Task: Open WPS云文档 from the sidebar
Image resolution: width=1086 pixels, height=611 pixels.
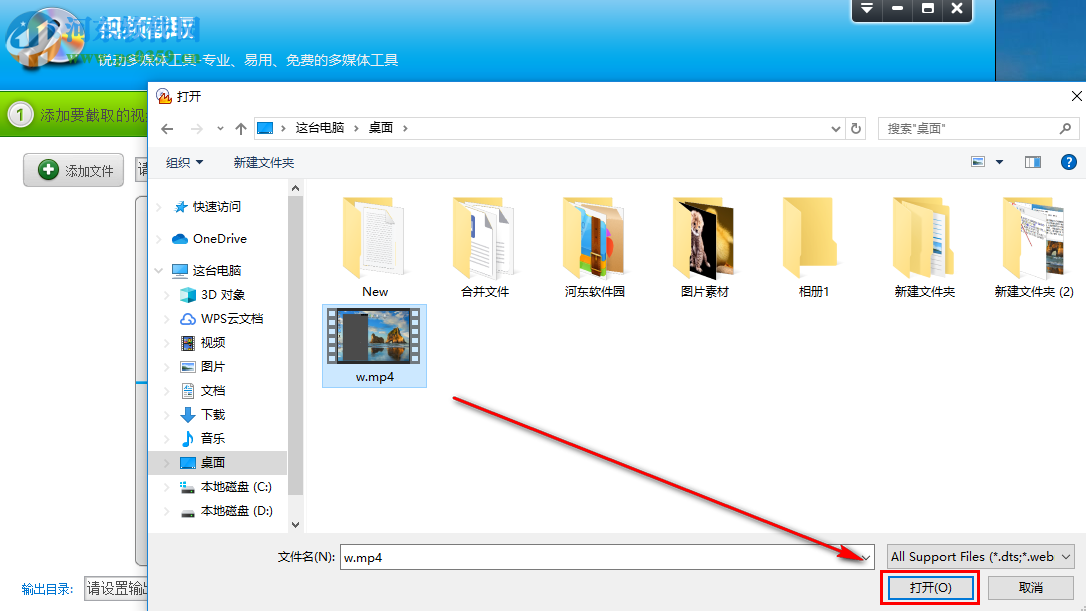Action: coord(189,318)
